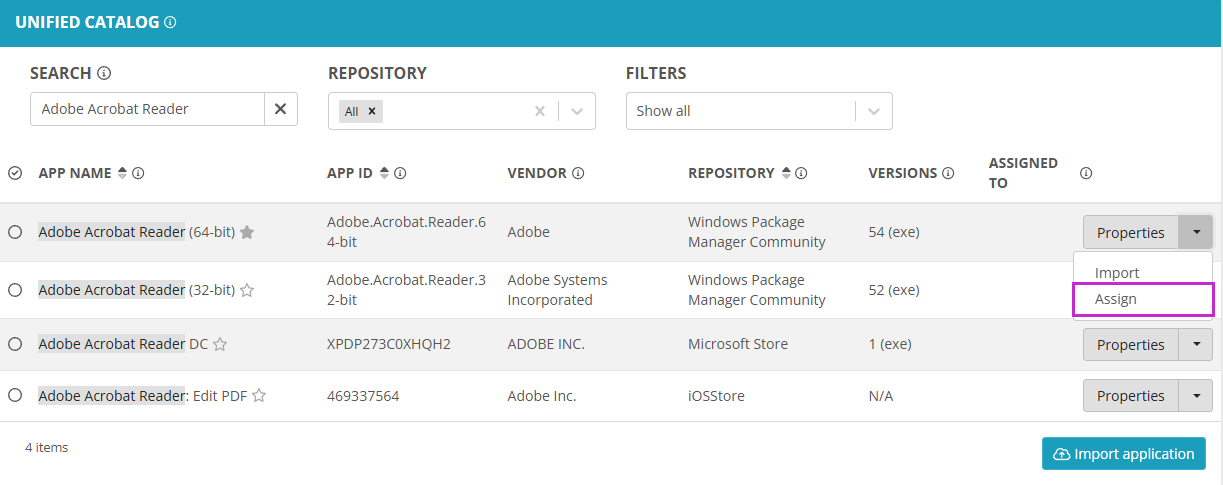The width and height of the screenshot is (1223, 485).
Task: Open Properties for Adobe Acrobat Reader DC
Action: click(1131, 344)
